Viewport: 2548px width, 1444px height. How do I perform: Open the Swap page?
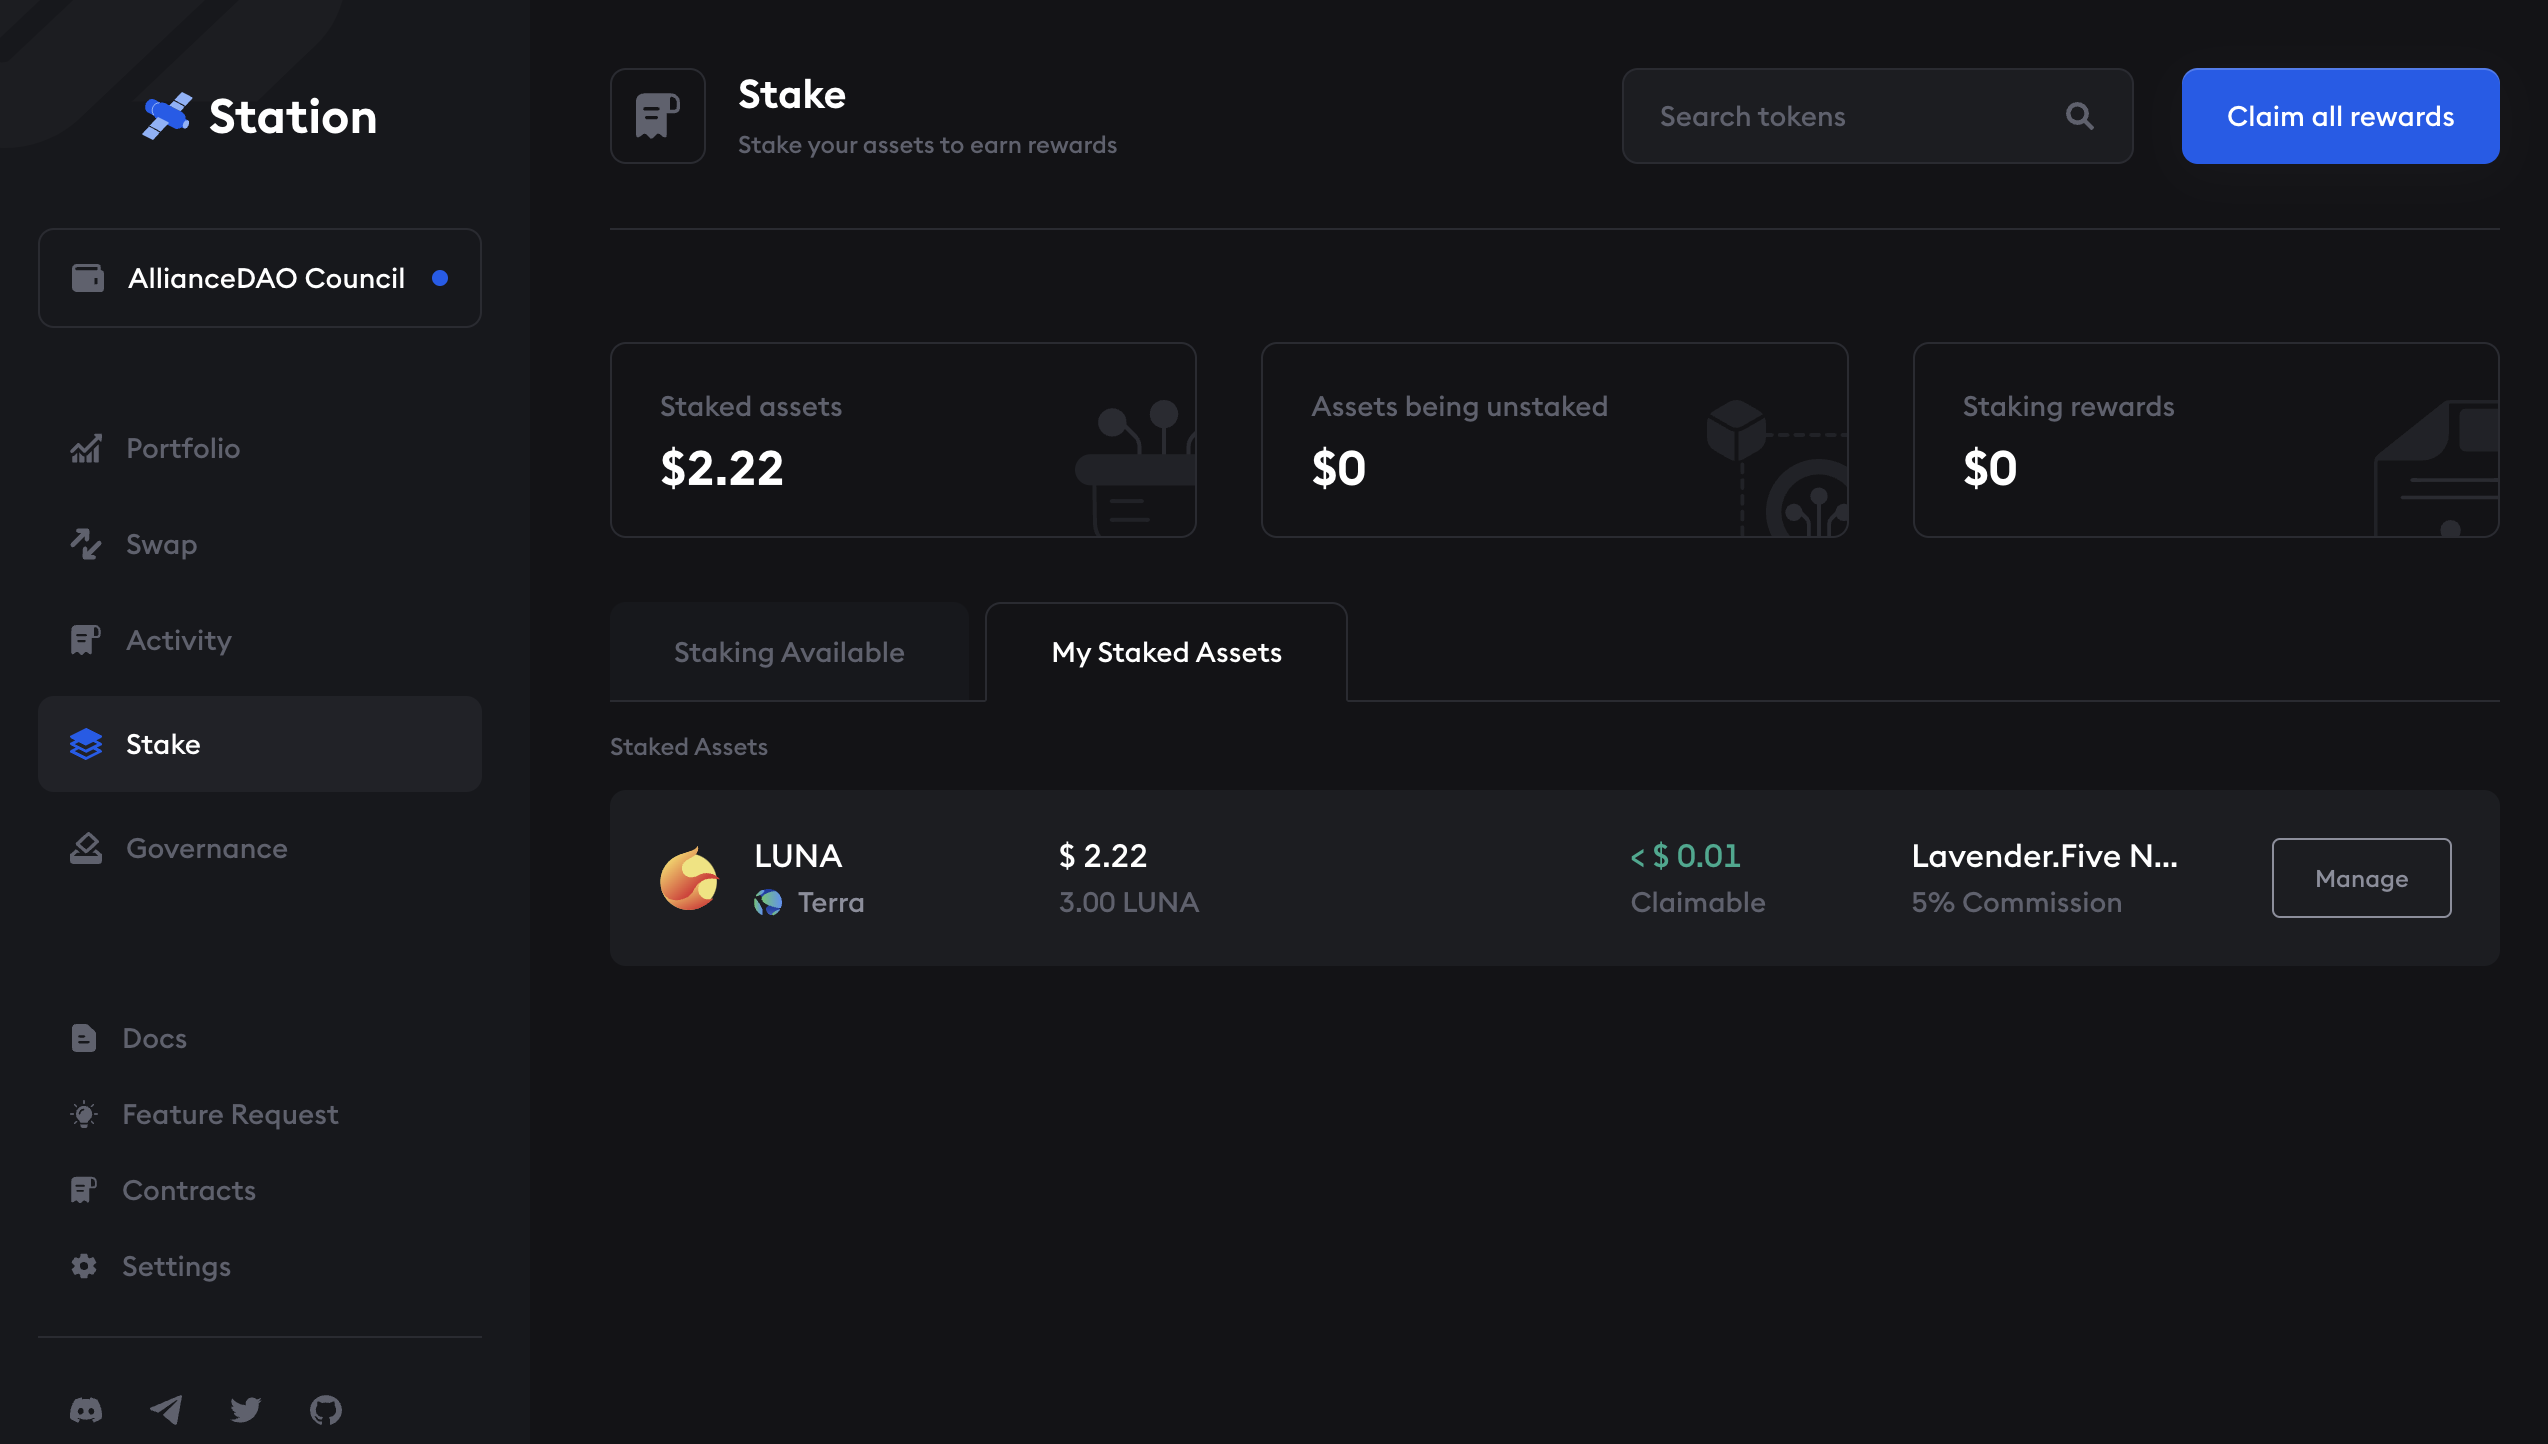tap(161, 544)
